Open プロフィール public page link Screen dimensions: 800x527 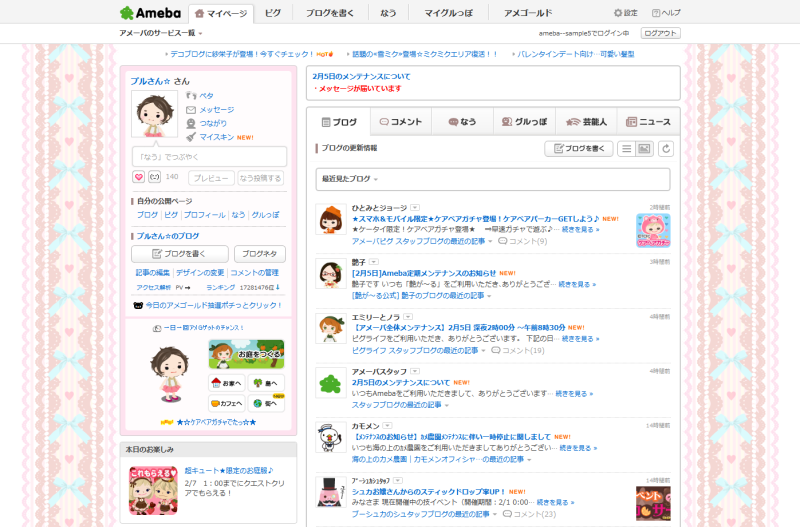click(205, 215)
